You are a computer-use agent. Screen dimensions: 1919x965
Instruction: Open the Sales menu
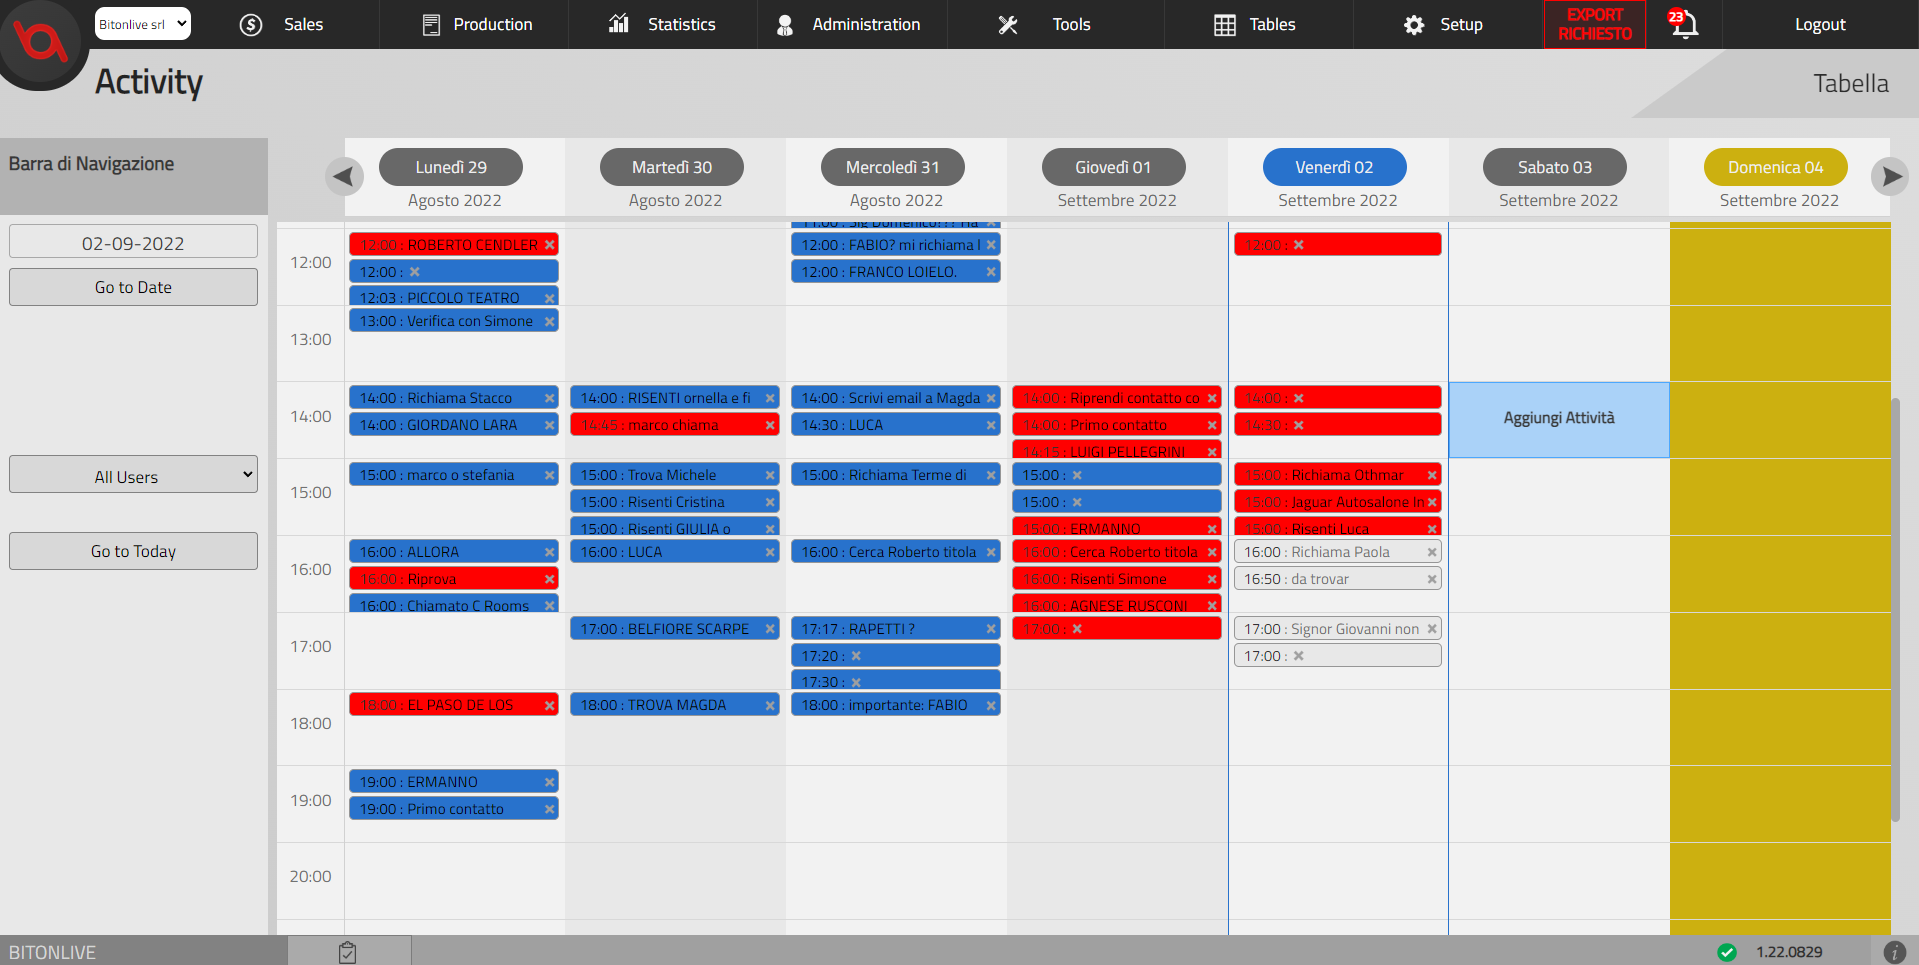[283, 24]
